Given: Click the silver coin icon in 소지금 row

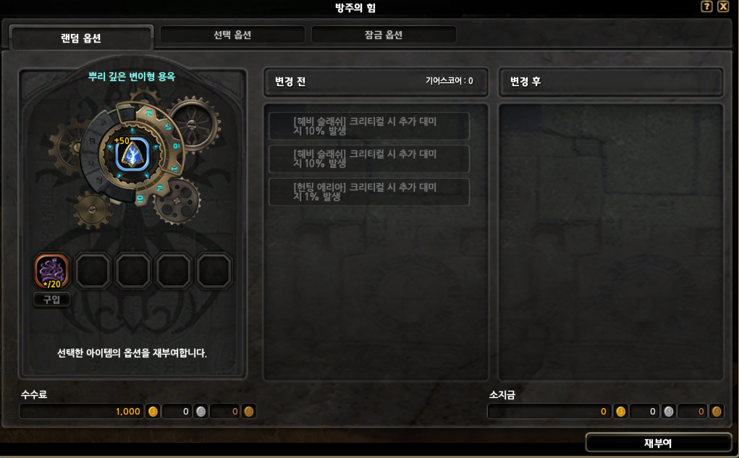Looking at the screenshot, I should pyautogui.click(x=669, y=411).
